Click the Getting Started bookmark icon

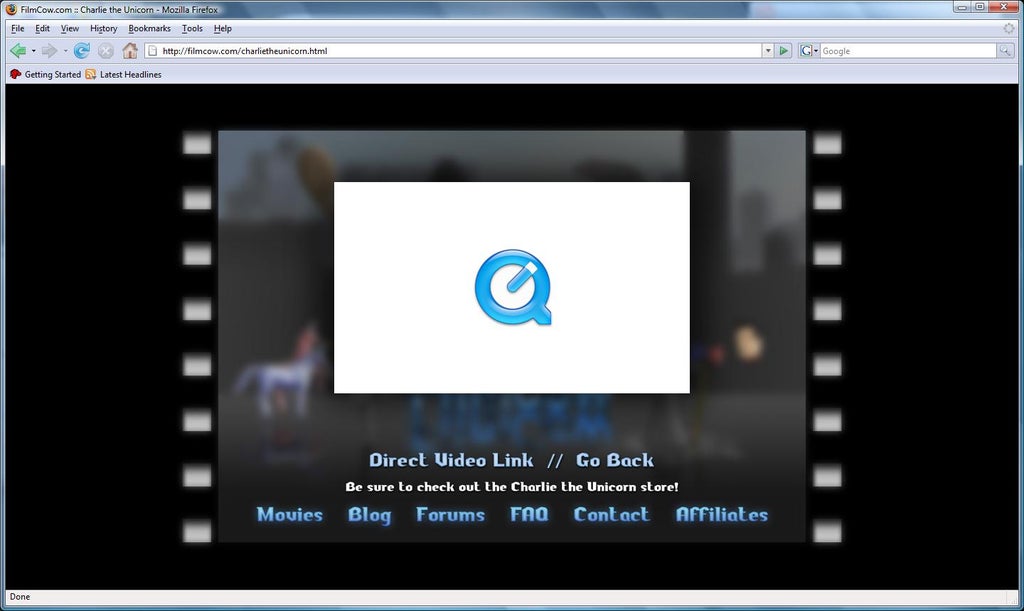pos(15,74)
